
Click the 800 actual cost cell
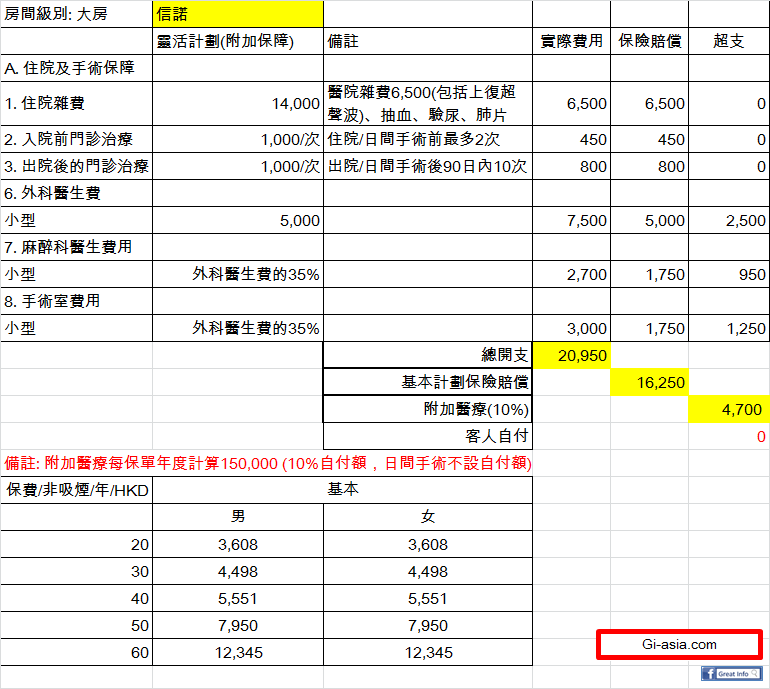point(571,166)
